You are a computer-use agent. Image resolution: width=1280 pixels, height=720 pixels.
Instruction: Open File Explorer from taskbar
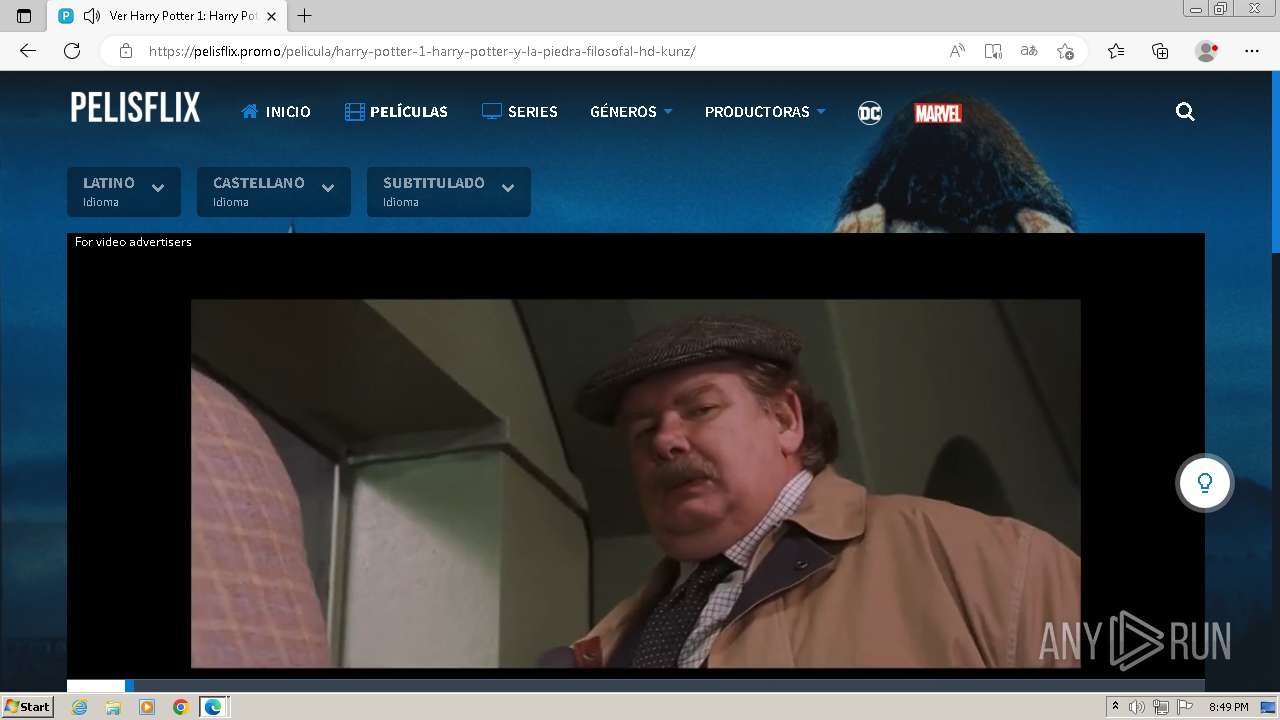pos(113,707)
